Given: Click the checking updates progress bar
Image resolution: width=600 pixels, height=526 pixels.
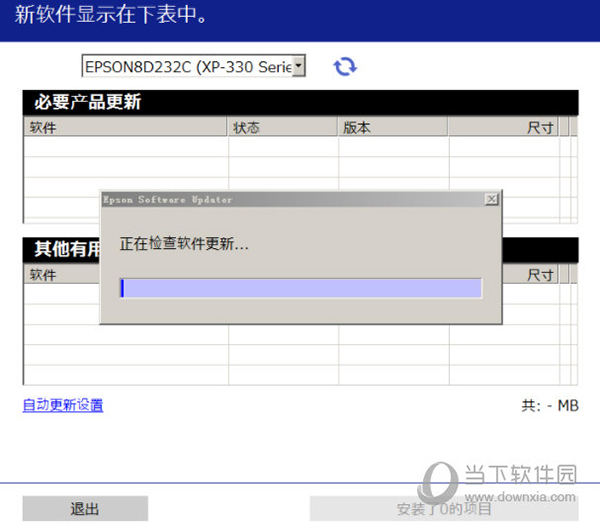Looking at the screenshot, I should pyautogui.click(x=300, y=288).
